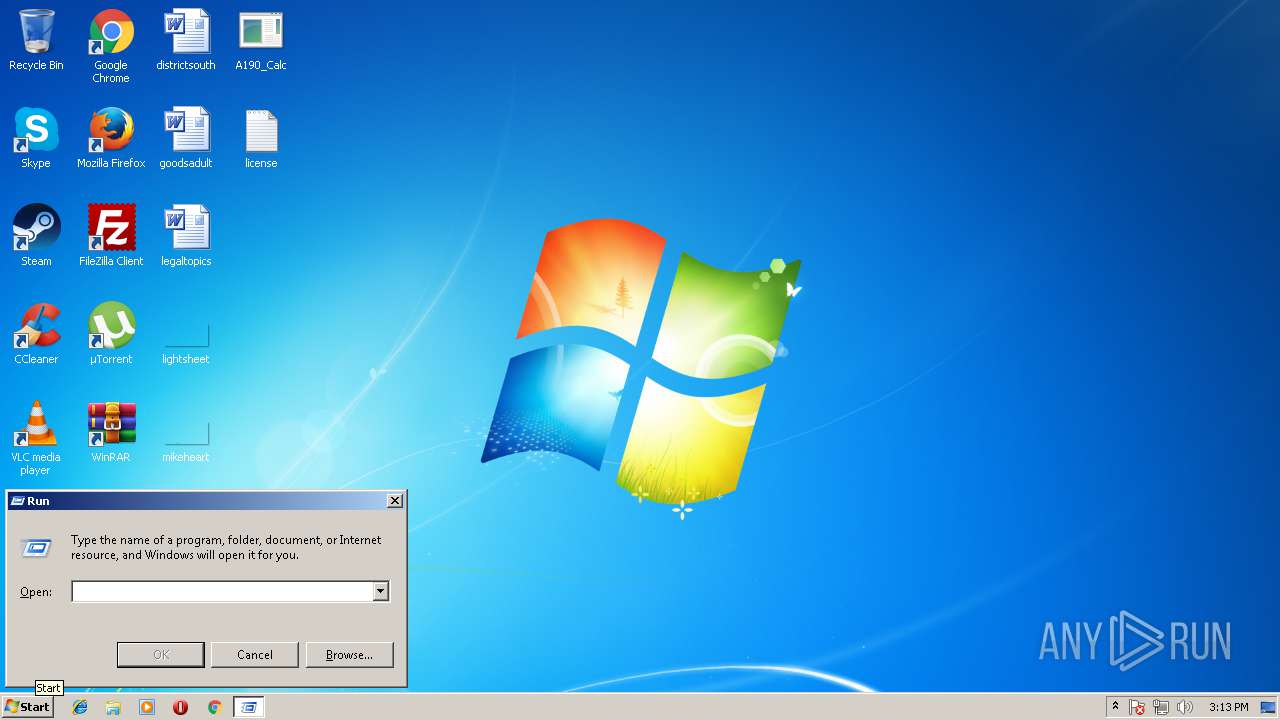
Task: Click the Browse... button
Action: click(x=349, y=655)
